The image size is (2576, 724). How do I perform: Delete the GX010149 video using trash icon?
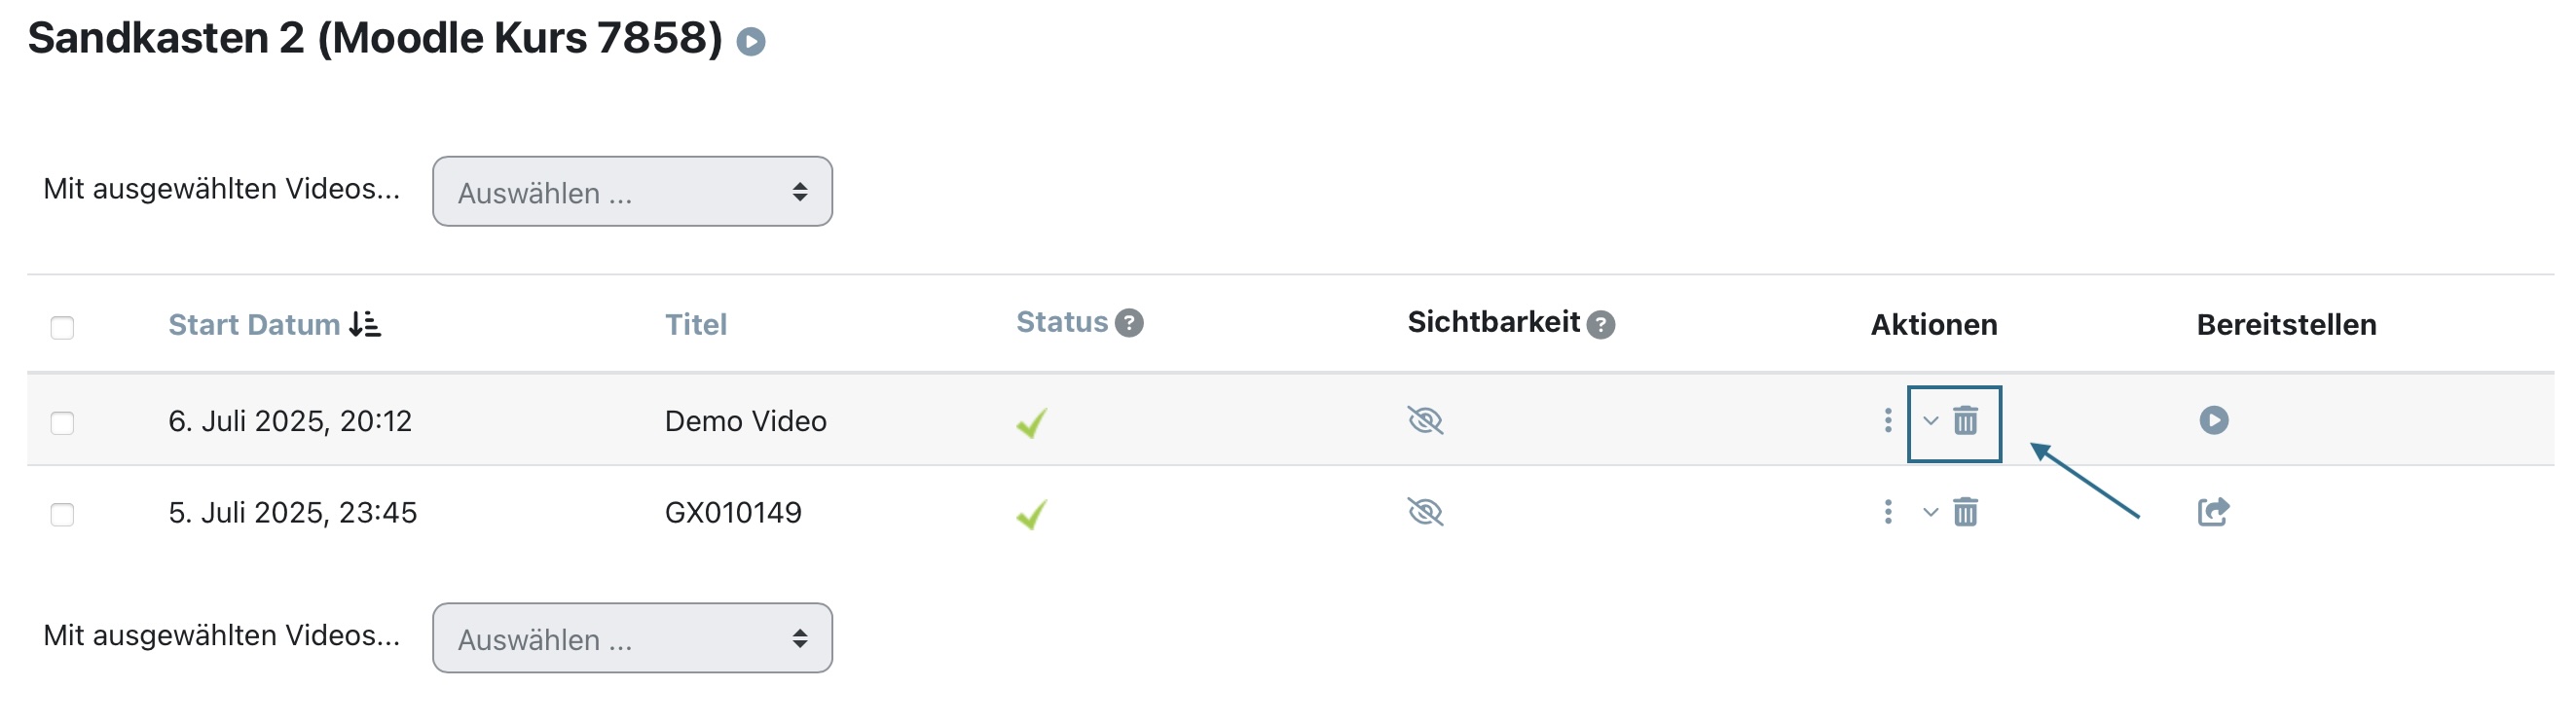[1965, 513]
